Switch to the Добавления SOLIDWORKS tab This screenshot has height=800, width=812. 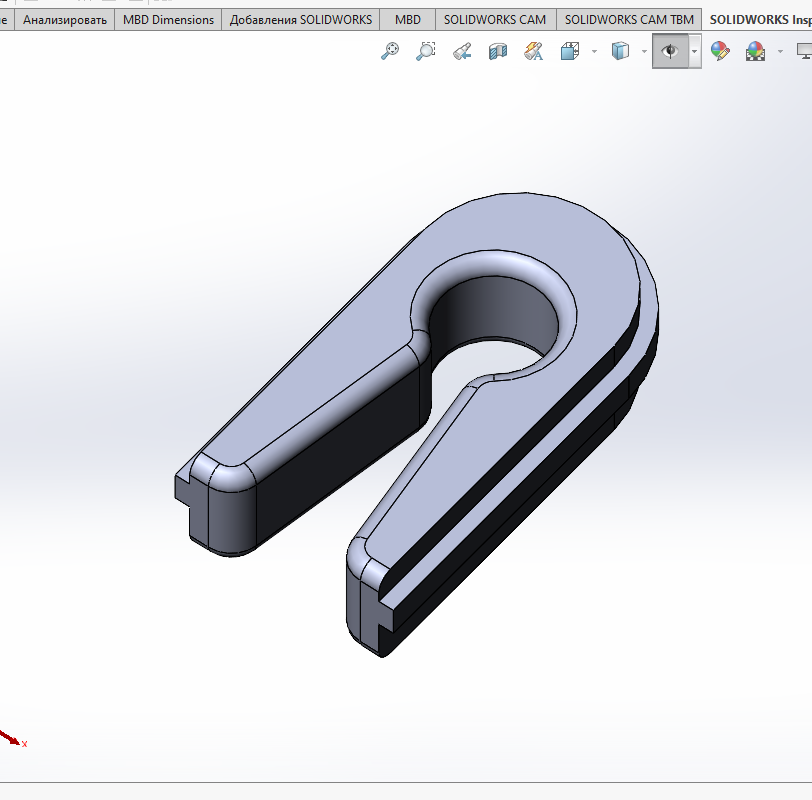pos(301,19)
